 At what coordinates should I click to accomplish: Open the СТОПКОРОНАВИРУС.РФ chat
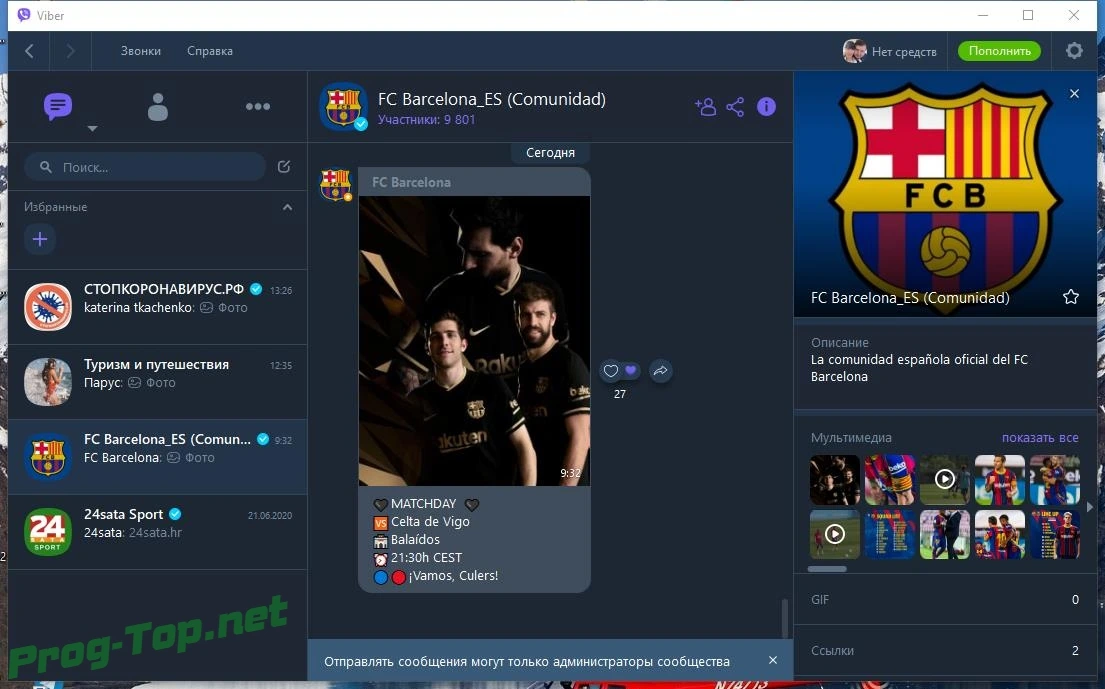click(x=158, y=306)
